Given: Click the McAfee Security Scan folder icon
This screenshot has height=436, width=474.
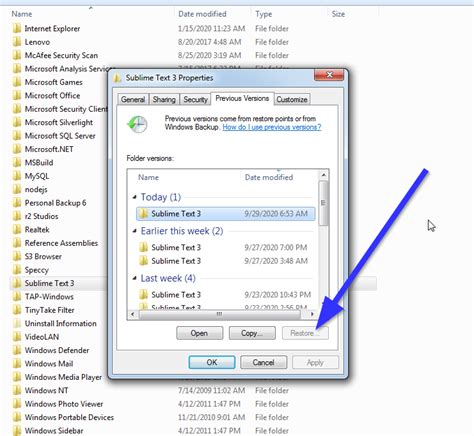Looking at the screenshot, I should pos(17,55).
